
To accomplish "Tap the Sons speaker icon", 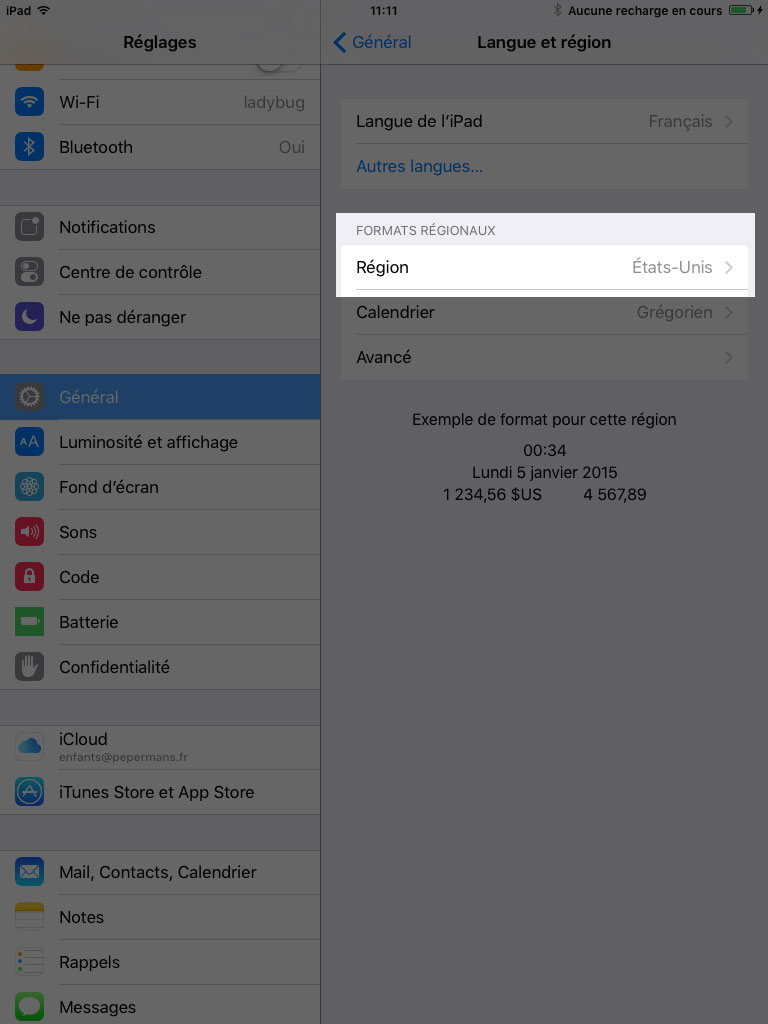I will point(29,532).
